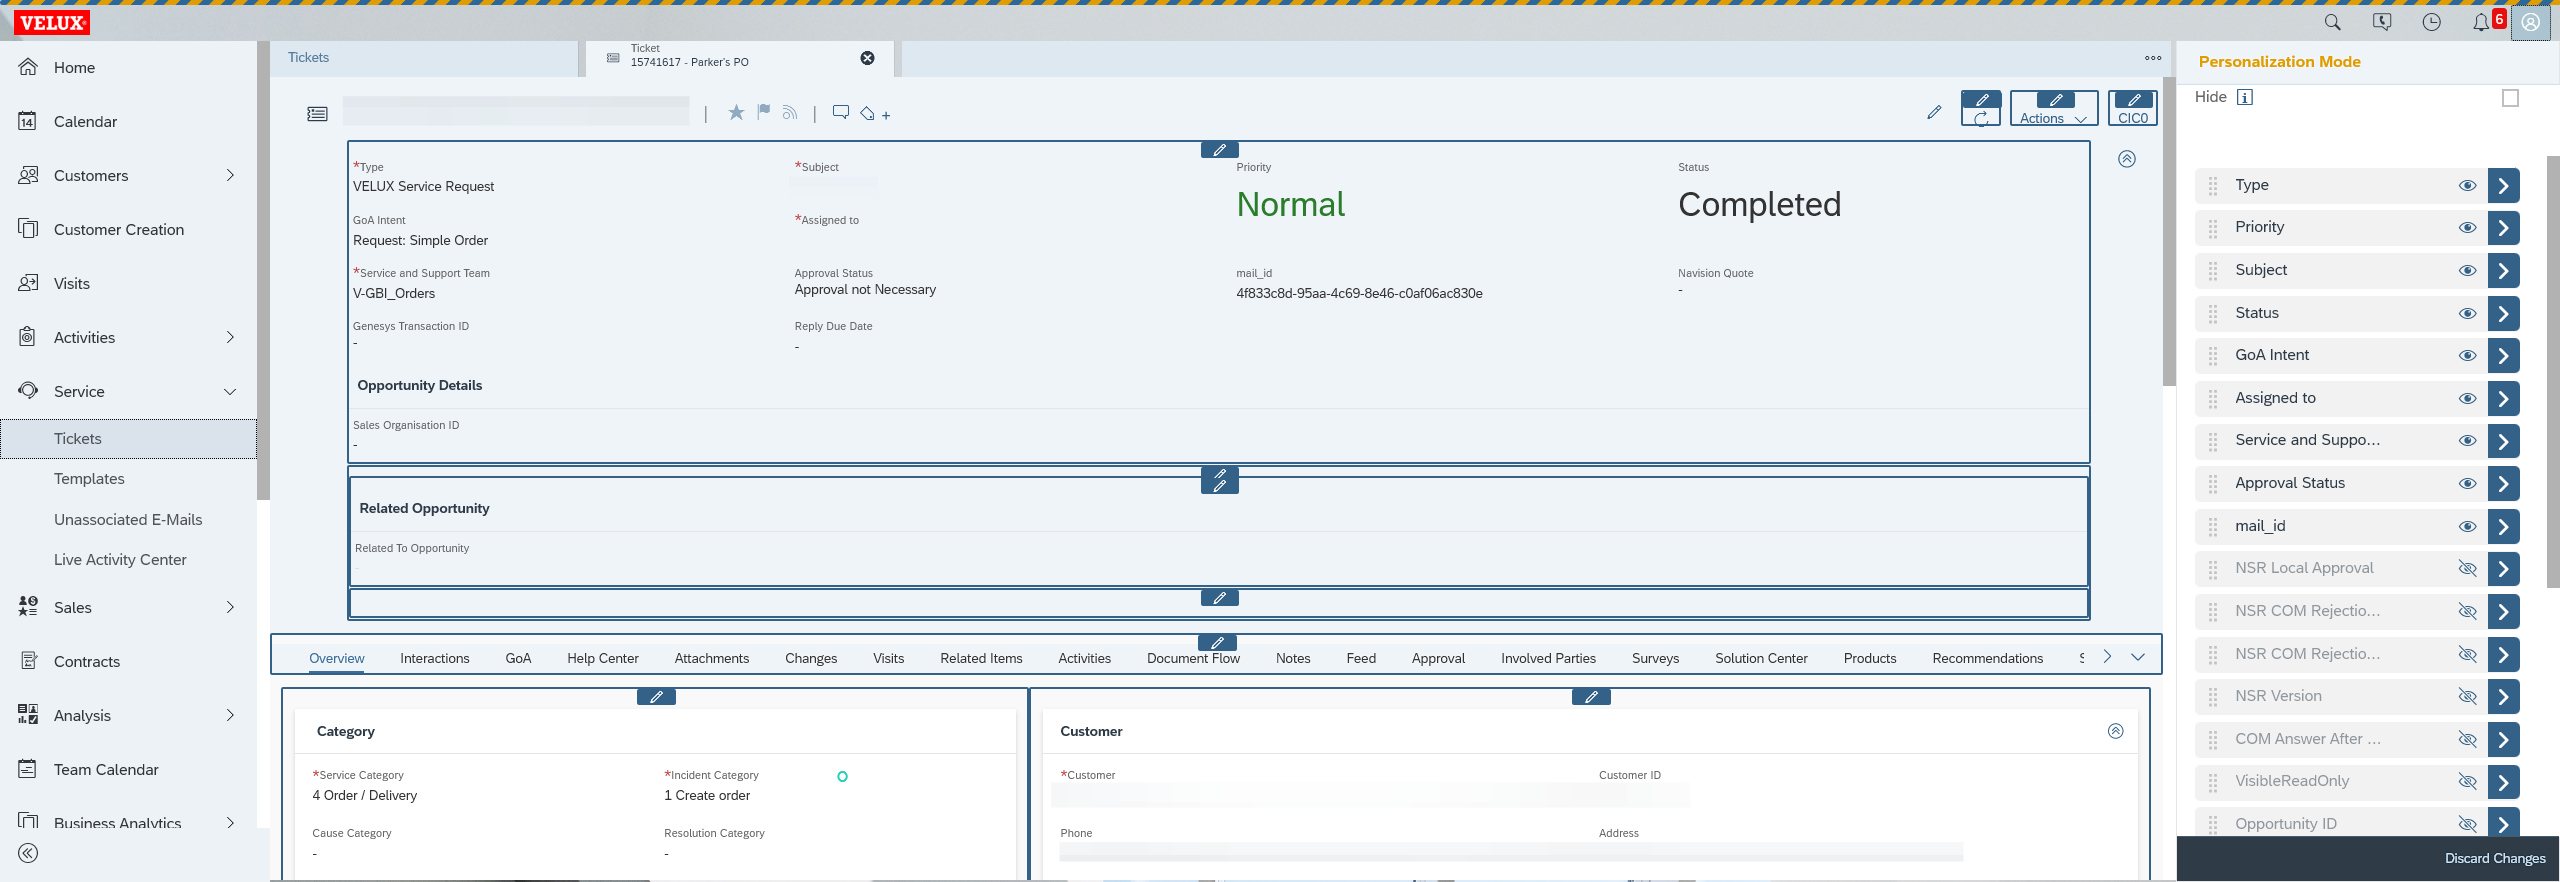The image size is (2560, 882).
Task: Open the tab list dropdown chevron
Action: 2138,657
